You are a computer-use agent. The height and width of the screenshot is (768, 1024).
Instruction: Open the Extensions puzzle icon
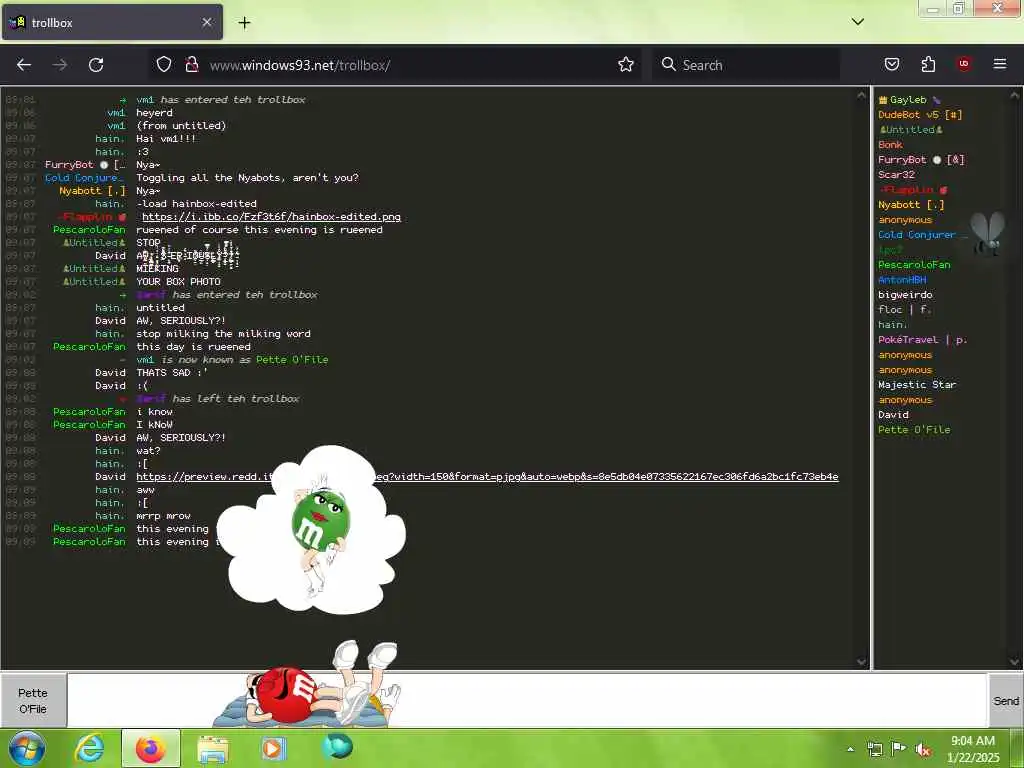[928, 64]
